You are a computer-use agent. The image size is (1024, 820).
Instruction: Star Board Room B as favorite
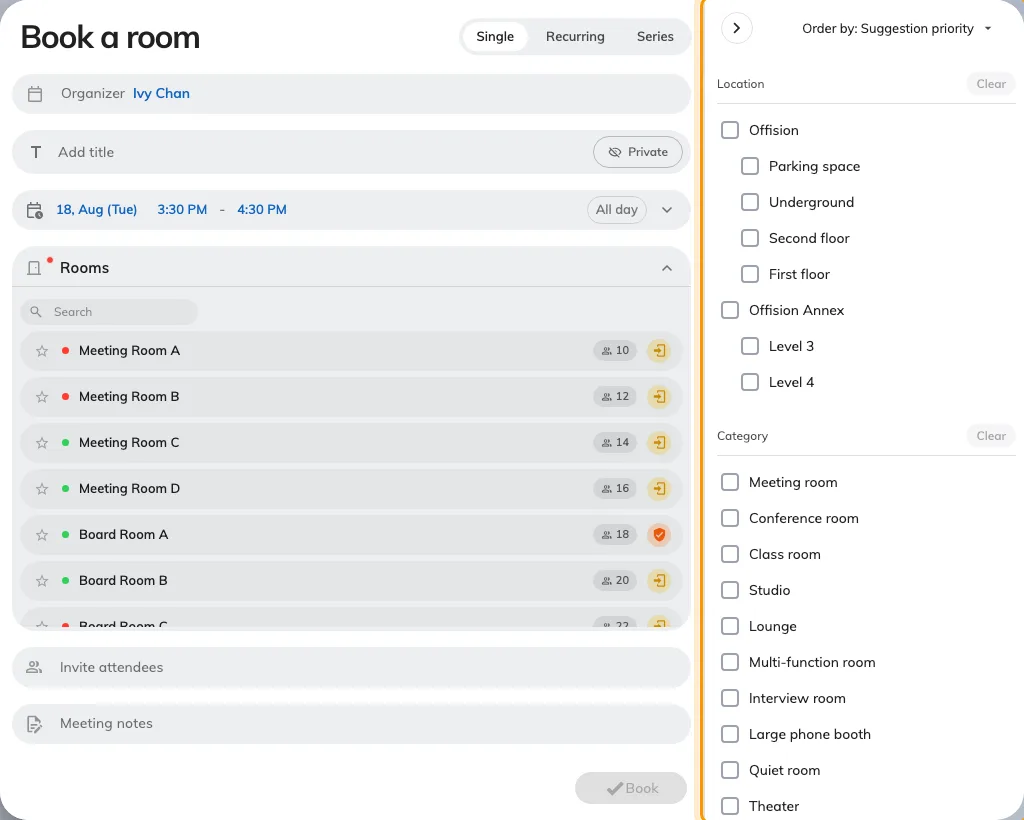click(x=42, y=580)
